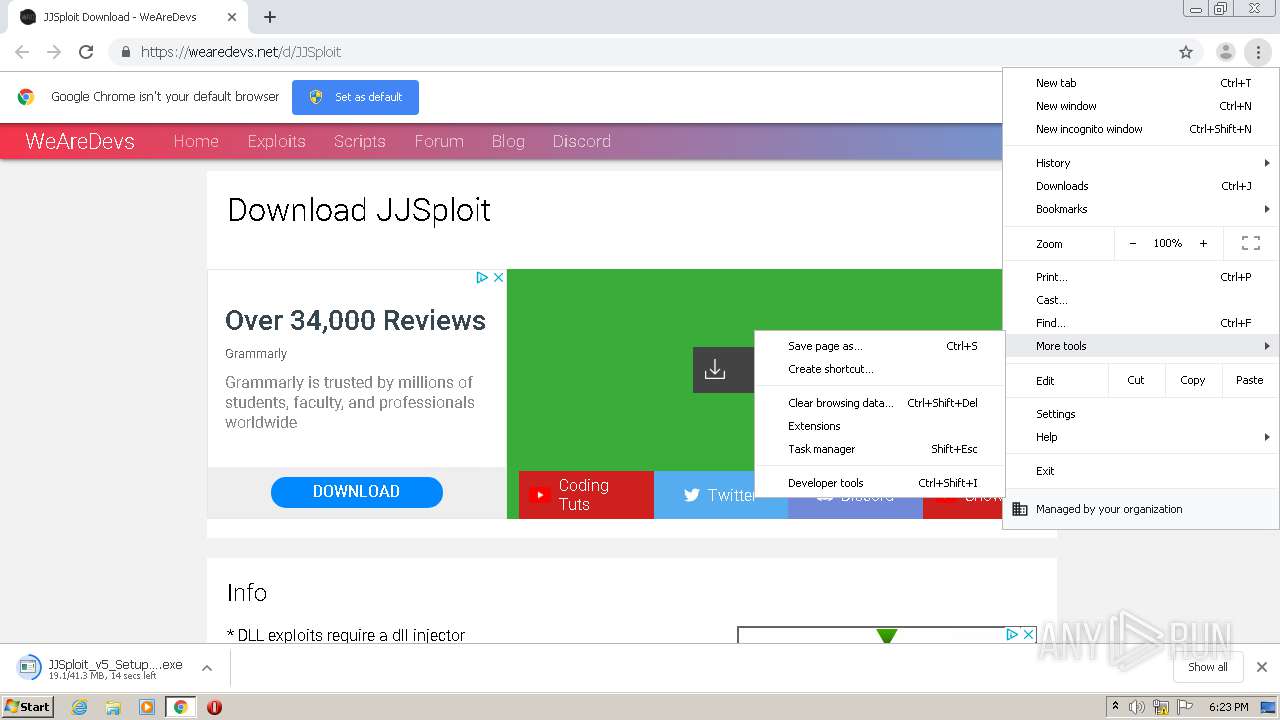Select New window menu entry
This screenshot has width=1280, height=720.
1141,106
